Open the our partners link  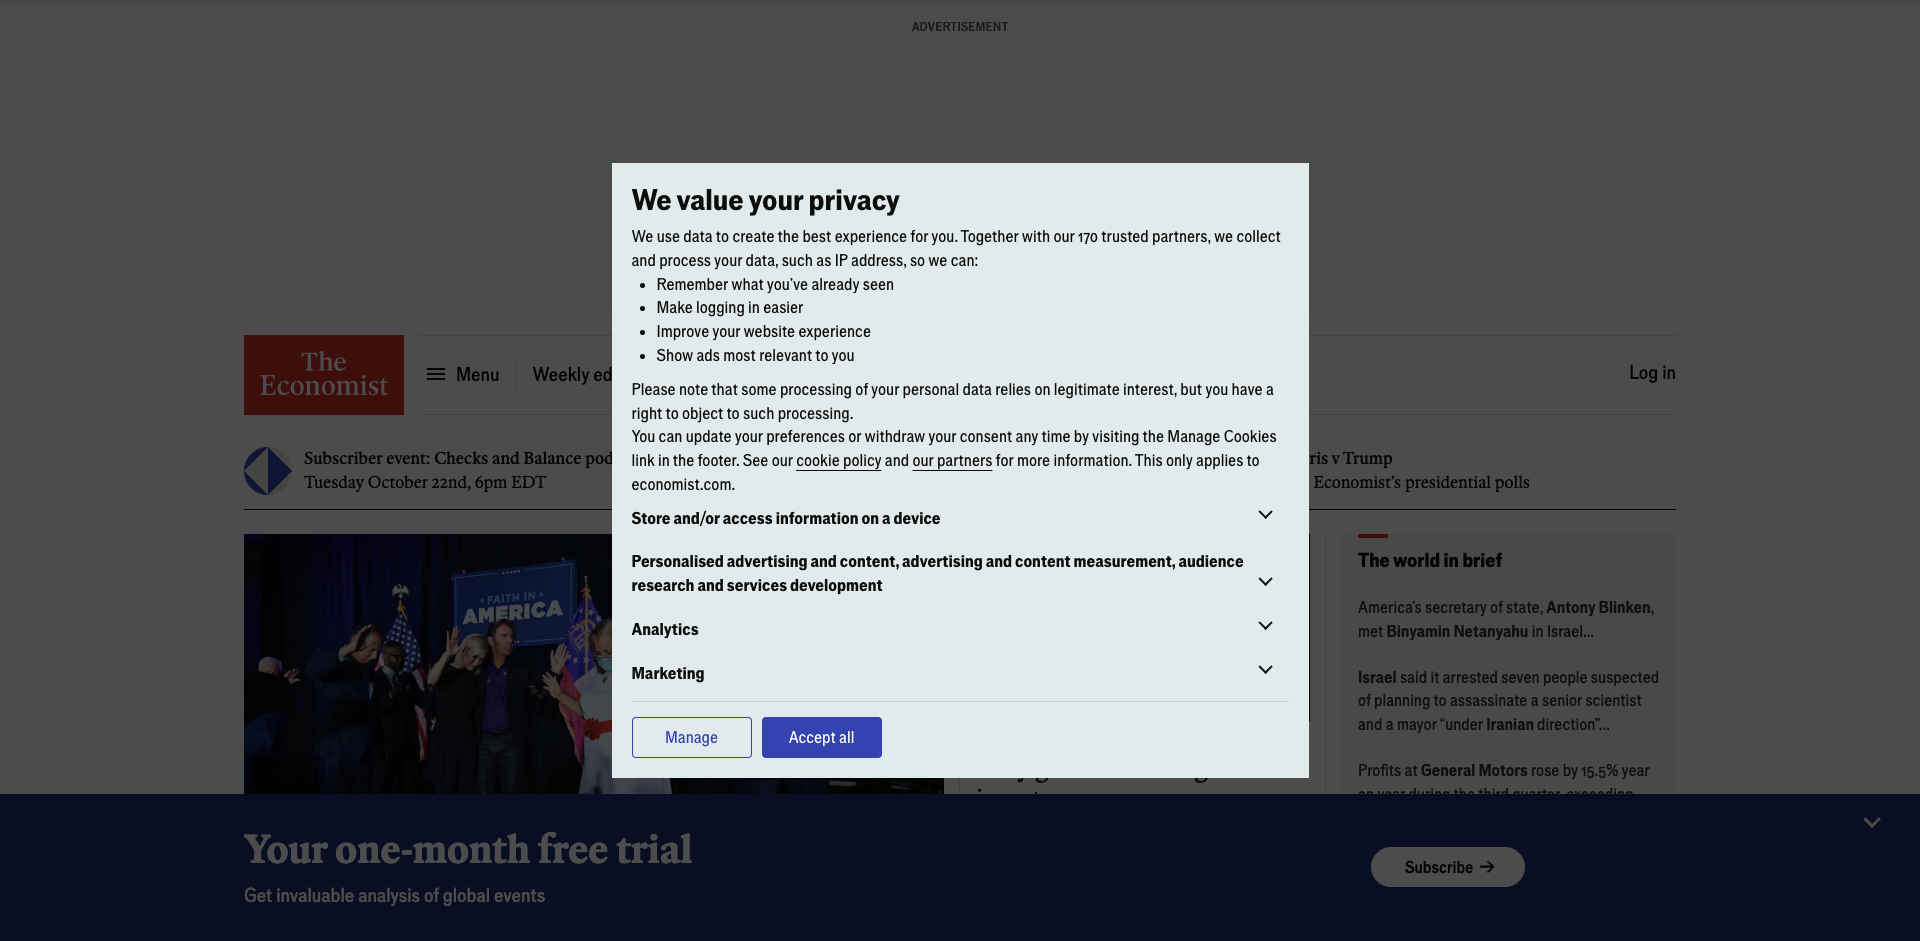point(952,461)
